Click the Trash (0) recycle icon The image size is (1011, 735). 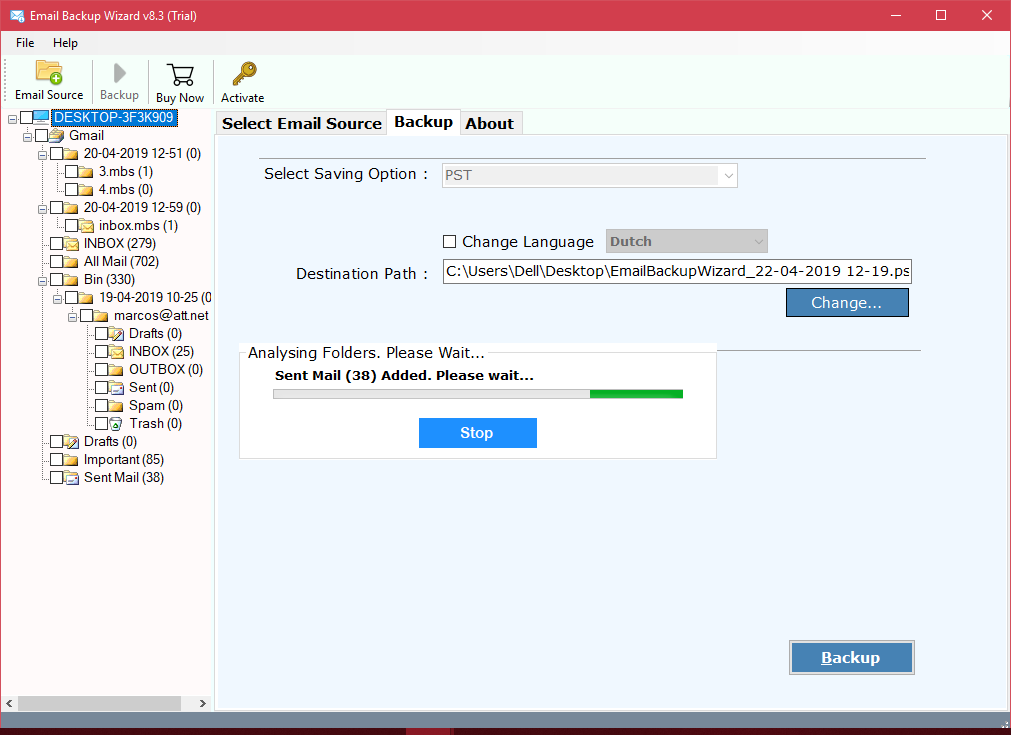pos(116,424)
